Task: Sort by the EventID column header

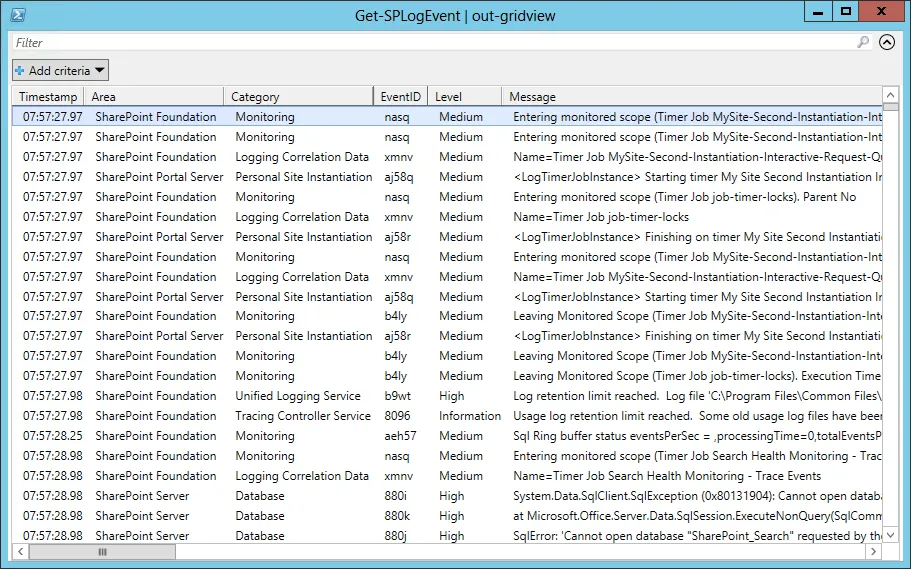Action: [x=401, y=96]
